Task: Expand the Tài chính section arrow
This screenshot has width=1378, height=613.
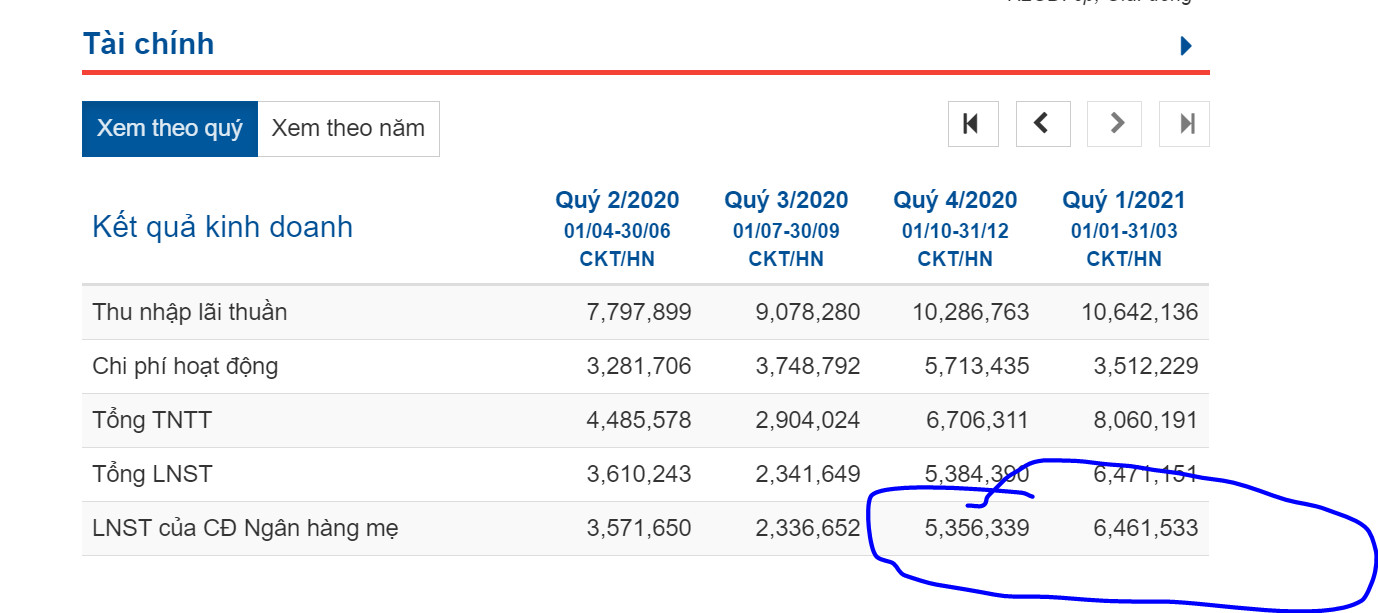Action: pos(1186,45)
